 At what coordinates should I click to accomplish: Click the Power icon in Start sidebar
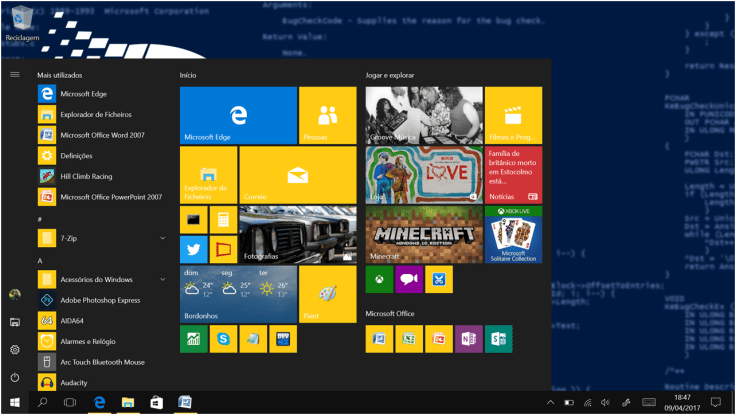pyautogui.click(x=15, y=377)
